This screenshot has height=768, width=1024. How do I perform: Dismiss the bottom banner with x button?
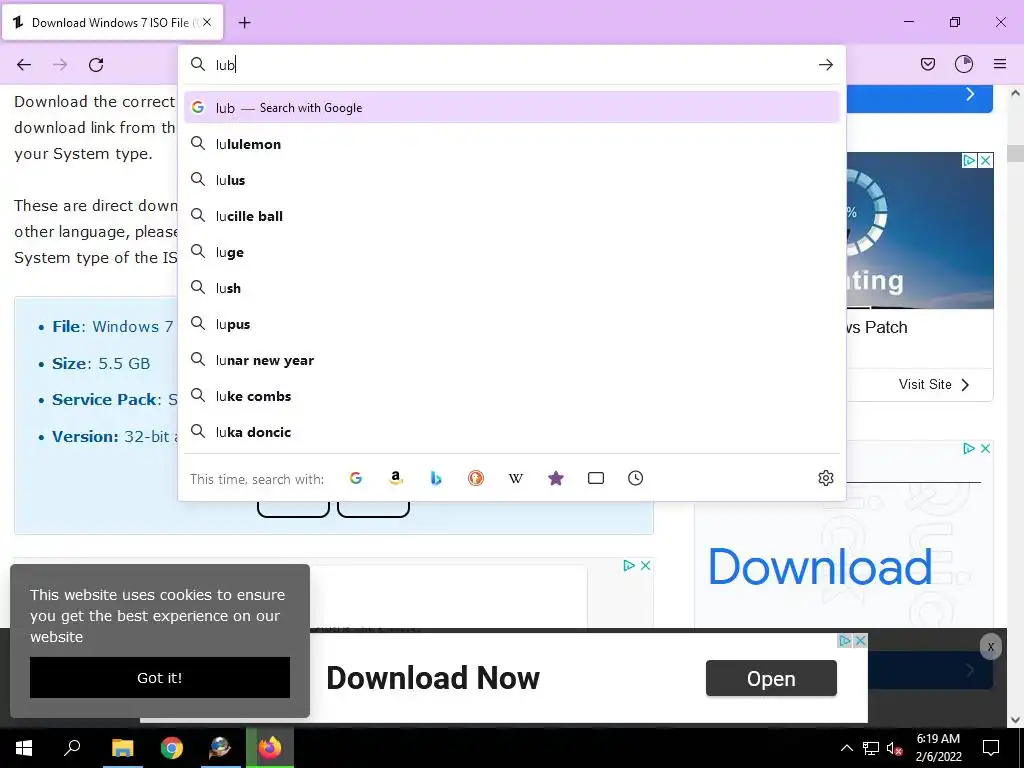(990, 647)
